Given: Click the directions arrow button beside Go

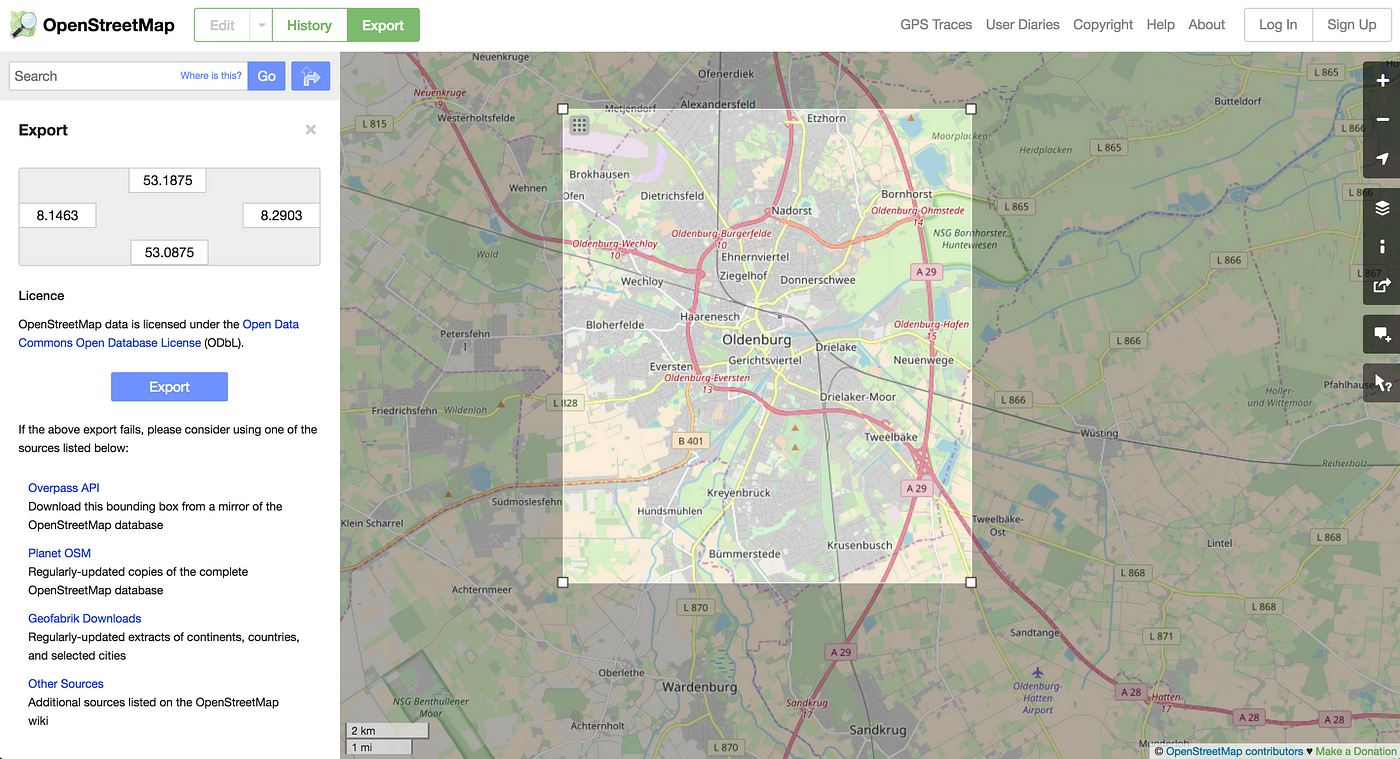Looking at the screenshot, I should tap(311, 76).
